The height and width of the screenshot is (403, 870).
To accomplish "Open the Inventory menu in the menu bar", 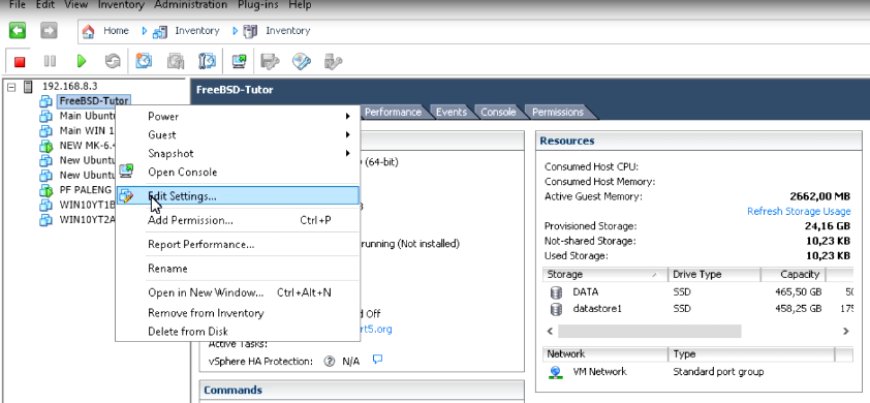I will pos(121,5).
